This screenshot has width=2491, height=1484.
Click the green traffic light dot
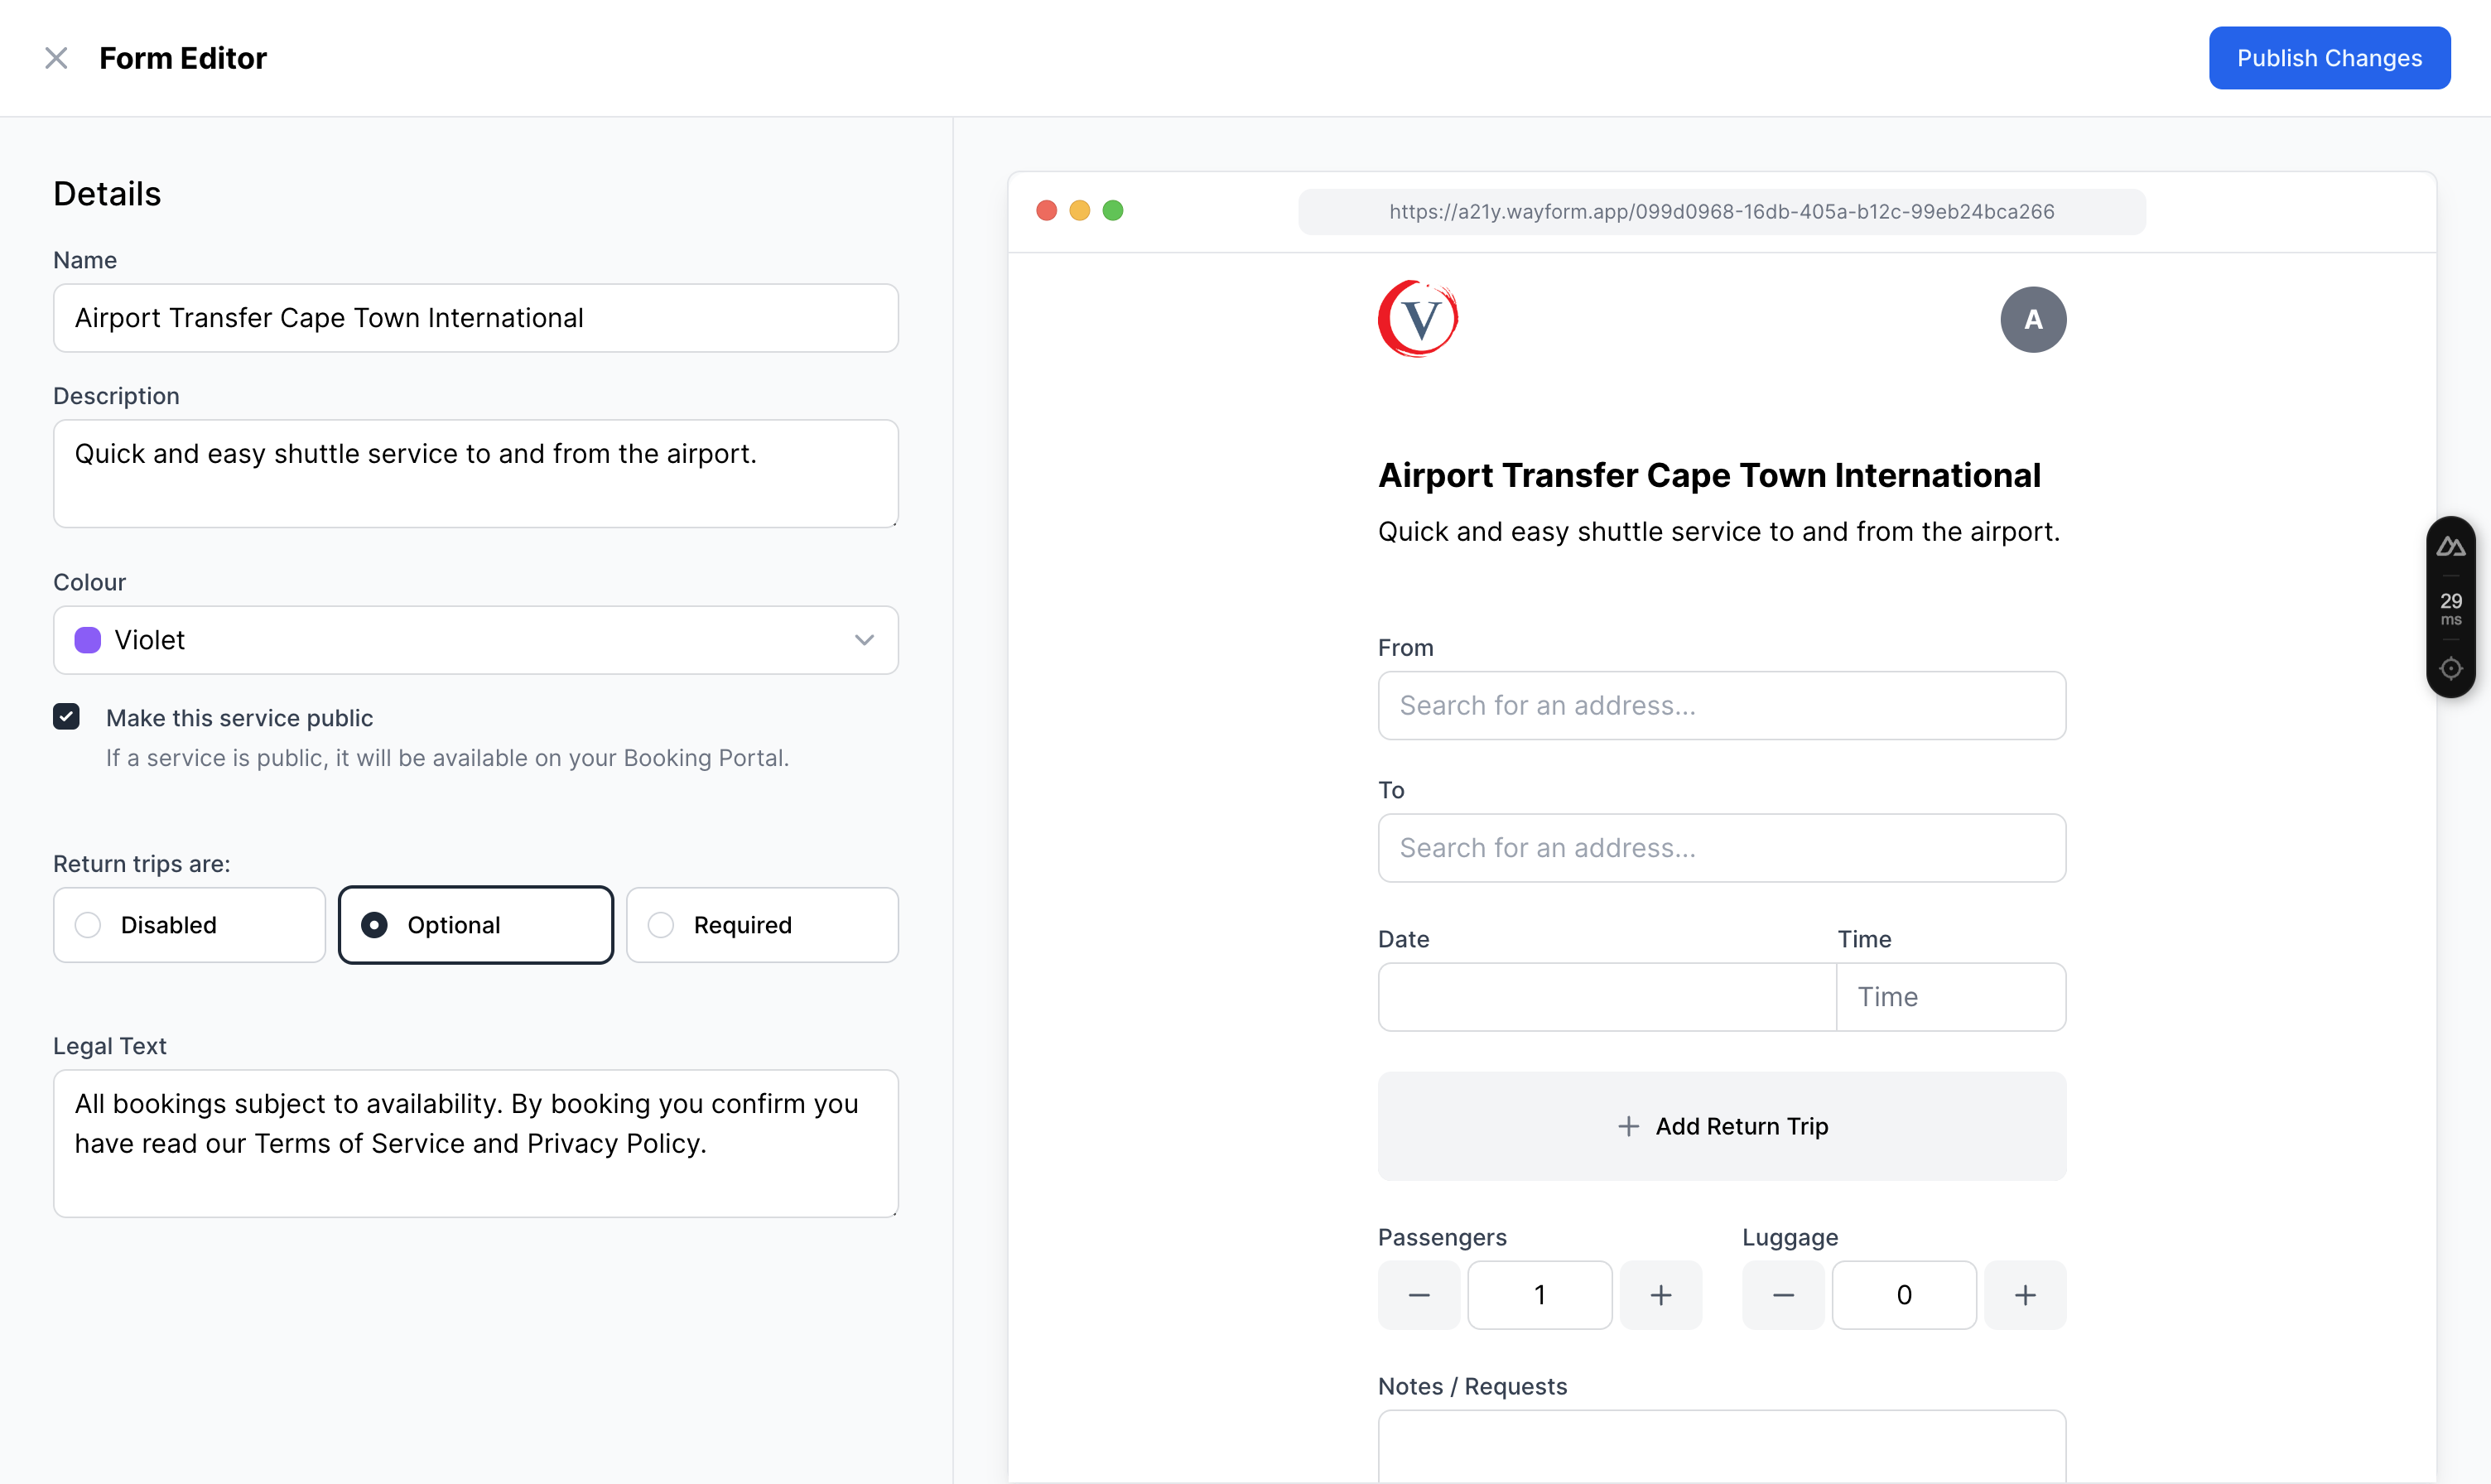click(1113, 212)
